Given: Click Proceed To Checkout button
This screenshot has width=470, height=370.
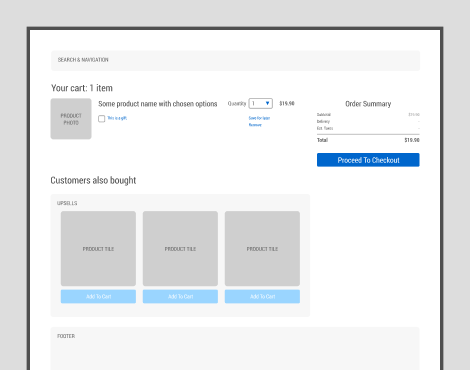Looking at the screenshot, I should [x=368, y=160].
